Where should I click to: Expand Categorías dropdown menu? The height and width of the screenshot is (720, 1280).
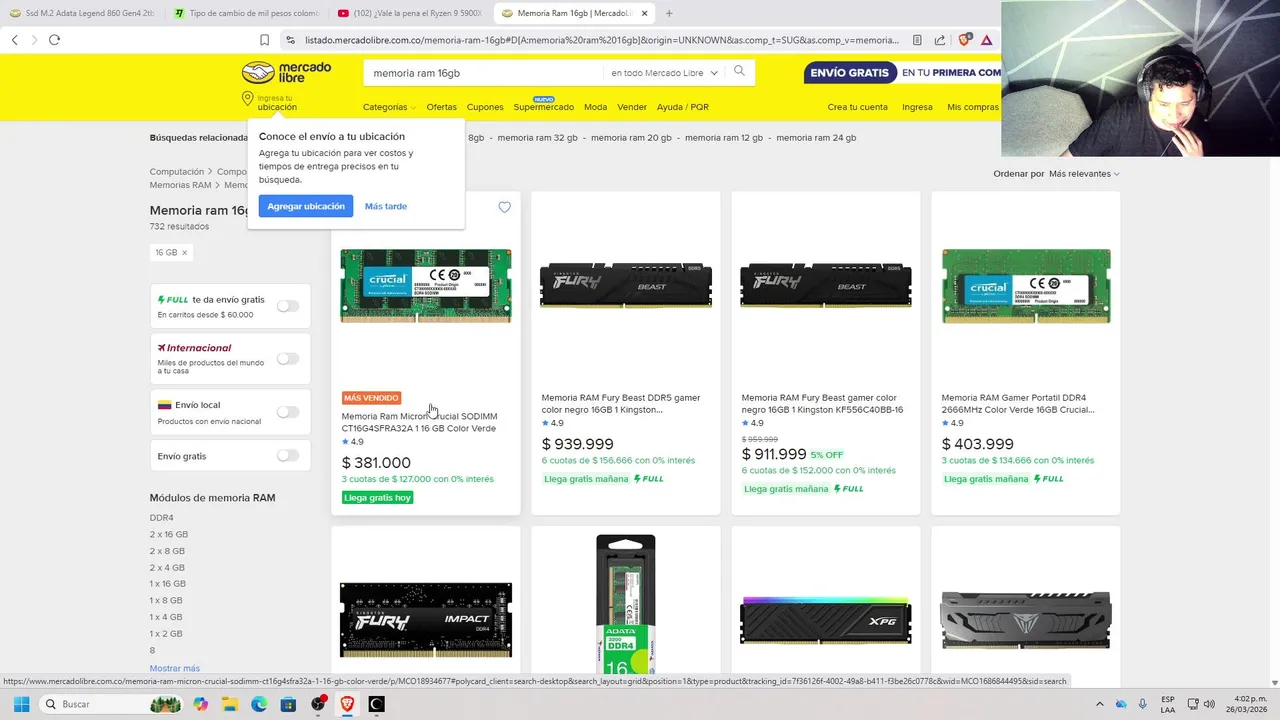pos(389,107)
